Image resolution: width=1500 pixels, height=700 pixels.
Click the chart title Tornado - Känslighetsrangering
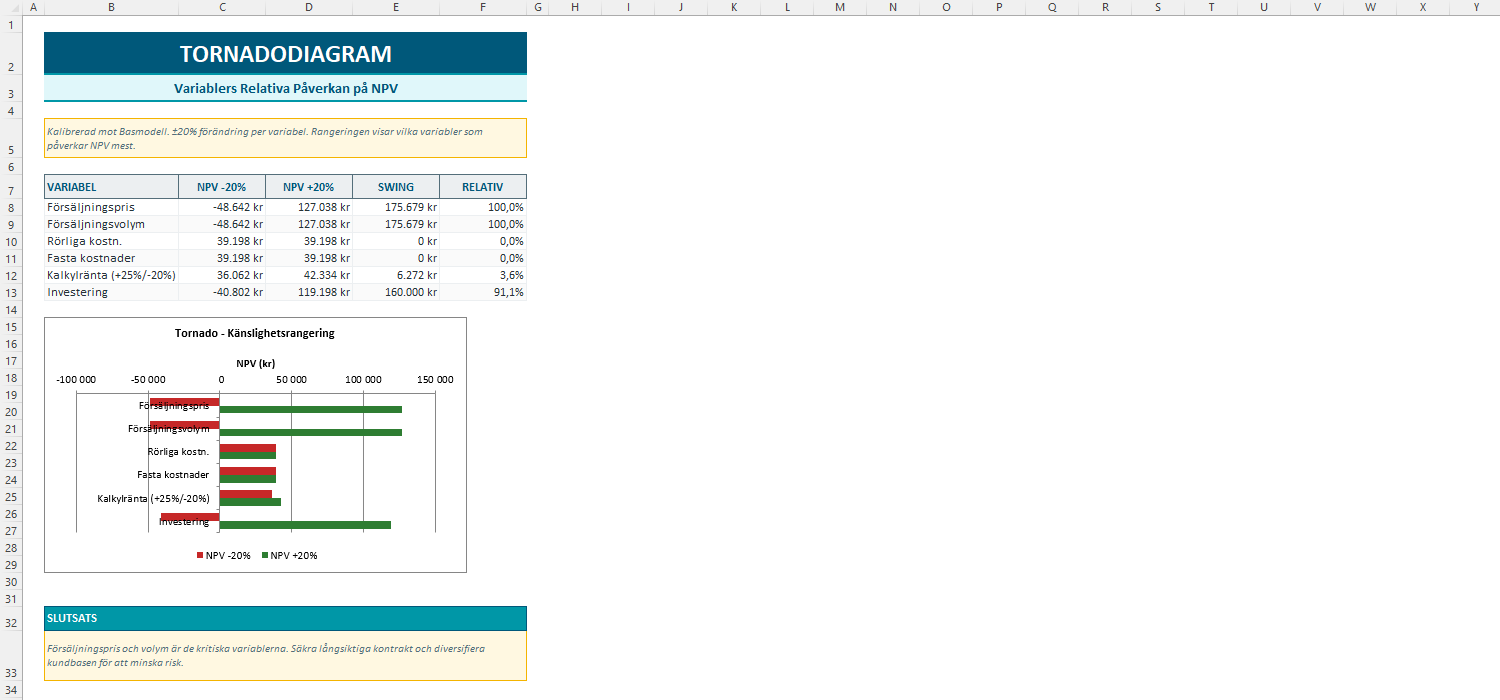[x=255, y=333]
